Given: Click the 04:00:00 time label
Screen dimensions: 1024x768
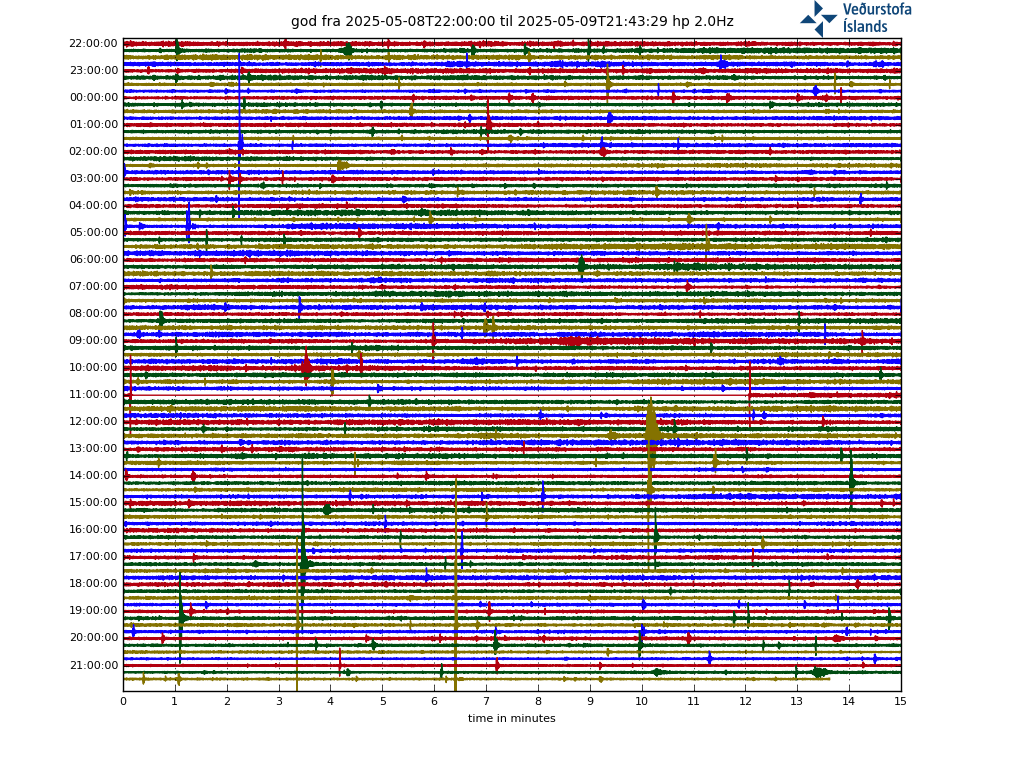Looking at the screenshot, I should 93,206.
